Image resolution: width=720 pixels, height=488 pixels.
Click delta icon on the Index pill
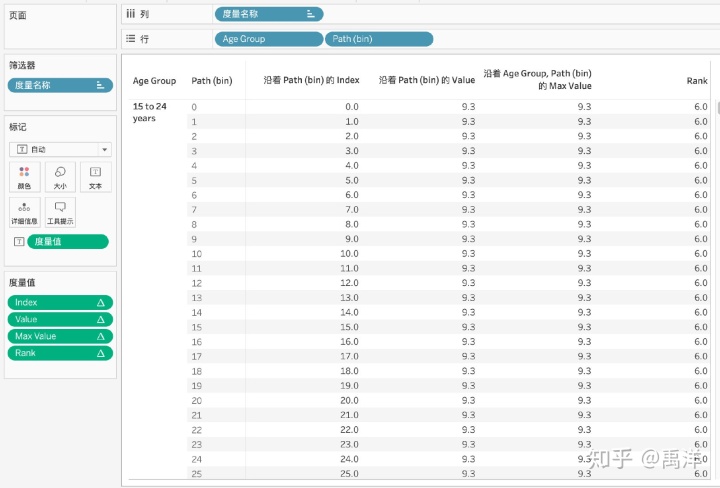pos(100,303)
